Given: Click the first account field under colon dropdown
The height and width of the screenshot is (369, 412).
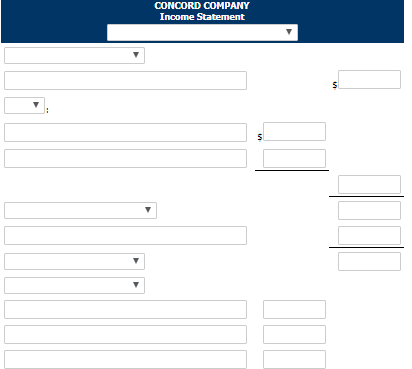Looking at the screenshot, I should pyautogui.click(x=125, y=132).
